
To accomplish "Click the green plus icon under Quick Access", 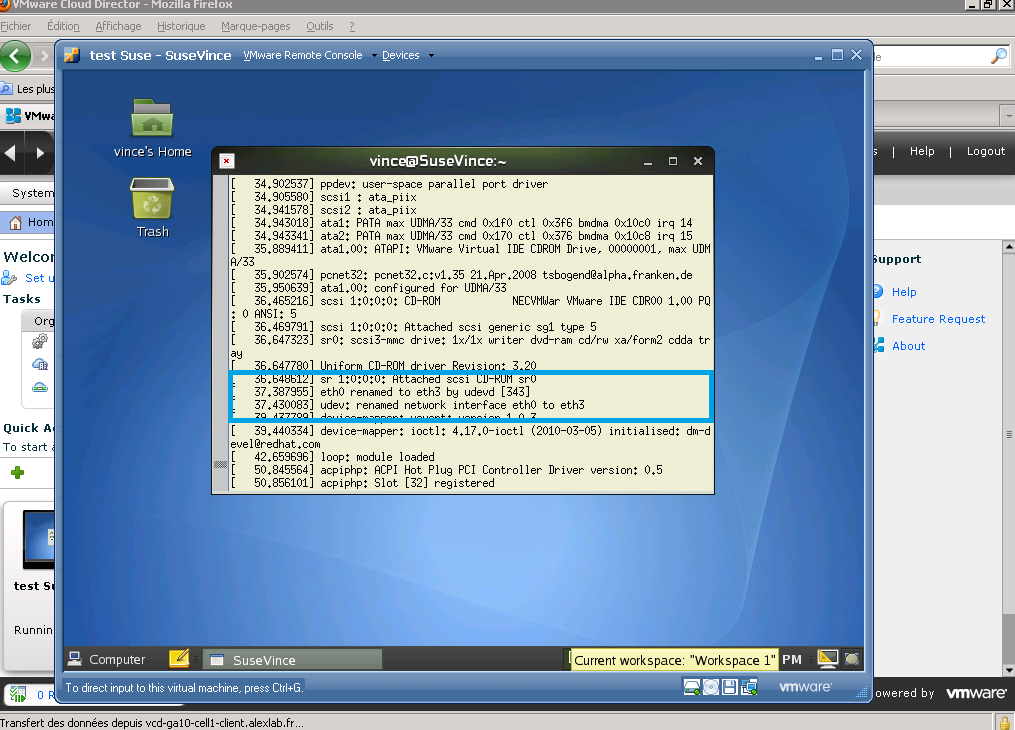I will [17, 472].
